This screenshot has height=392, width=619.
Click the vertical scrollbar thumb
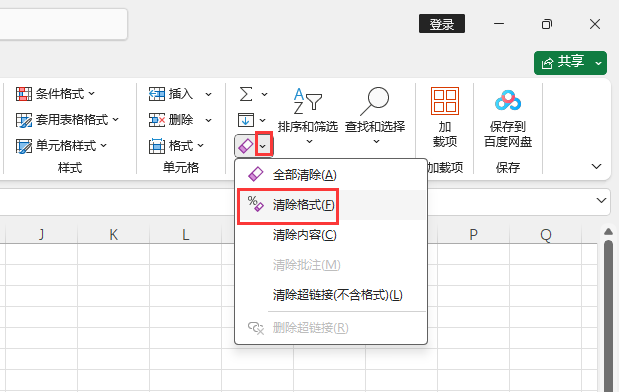tap(608, 316)
